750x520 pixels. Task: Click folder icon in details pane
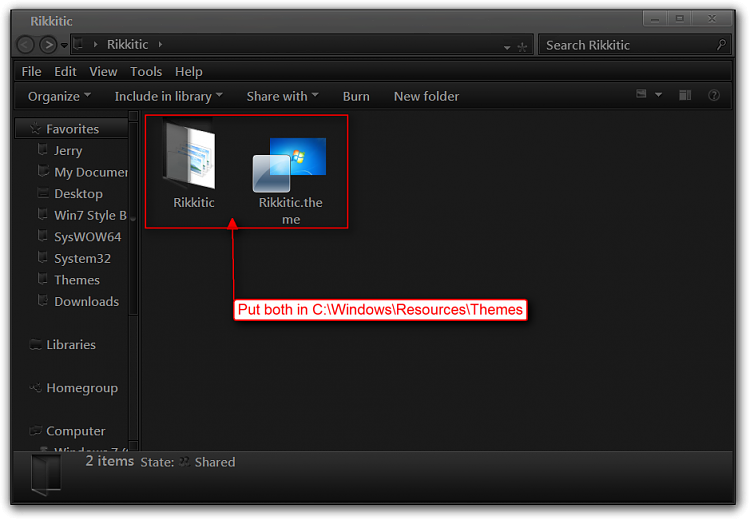tap(46, 475)
